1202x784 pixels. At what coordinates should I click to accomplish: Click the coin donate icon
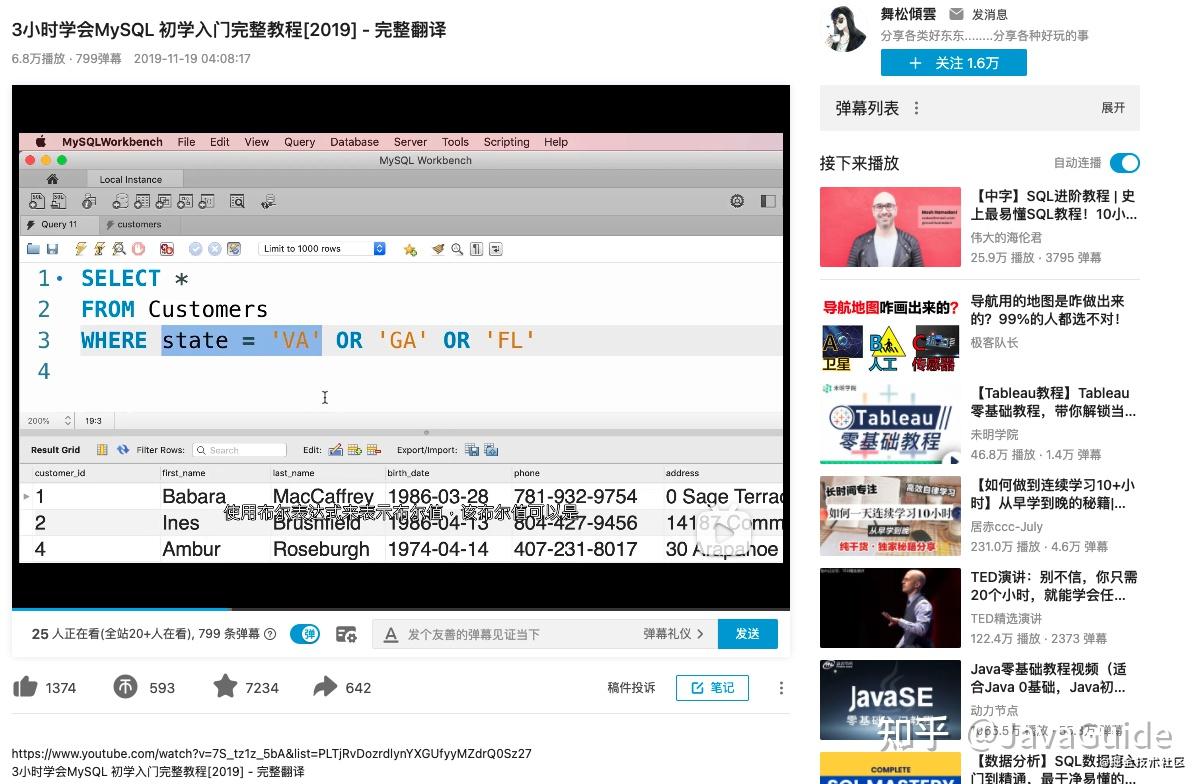124,687
